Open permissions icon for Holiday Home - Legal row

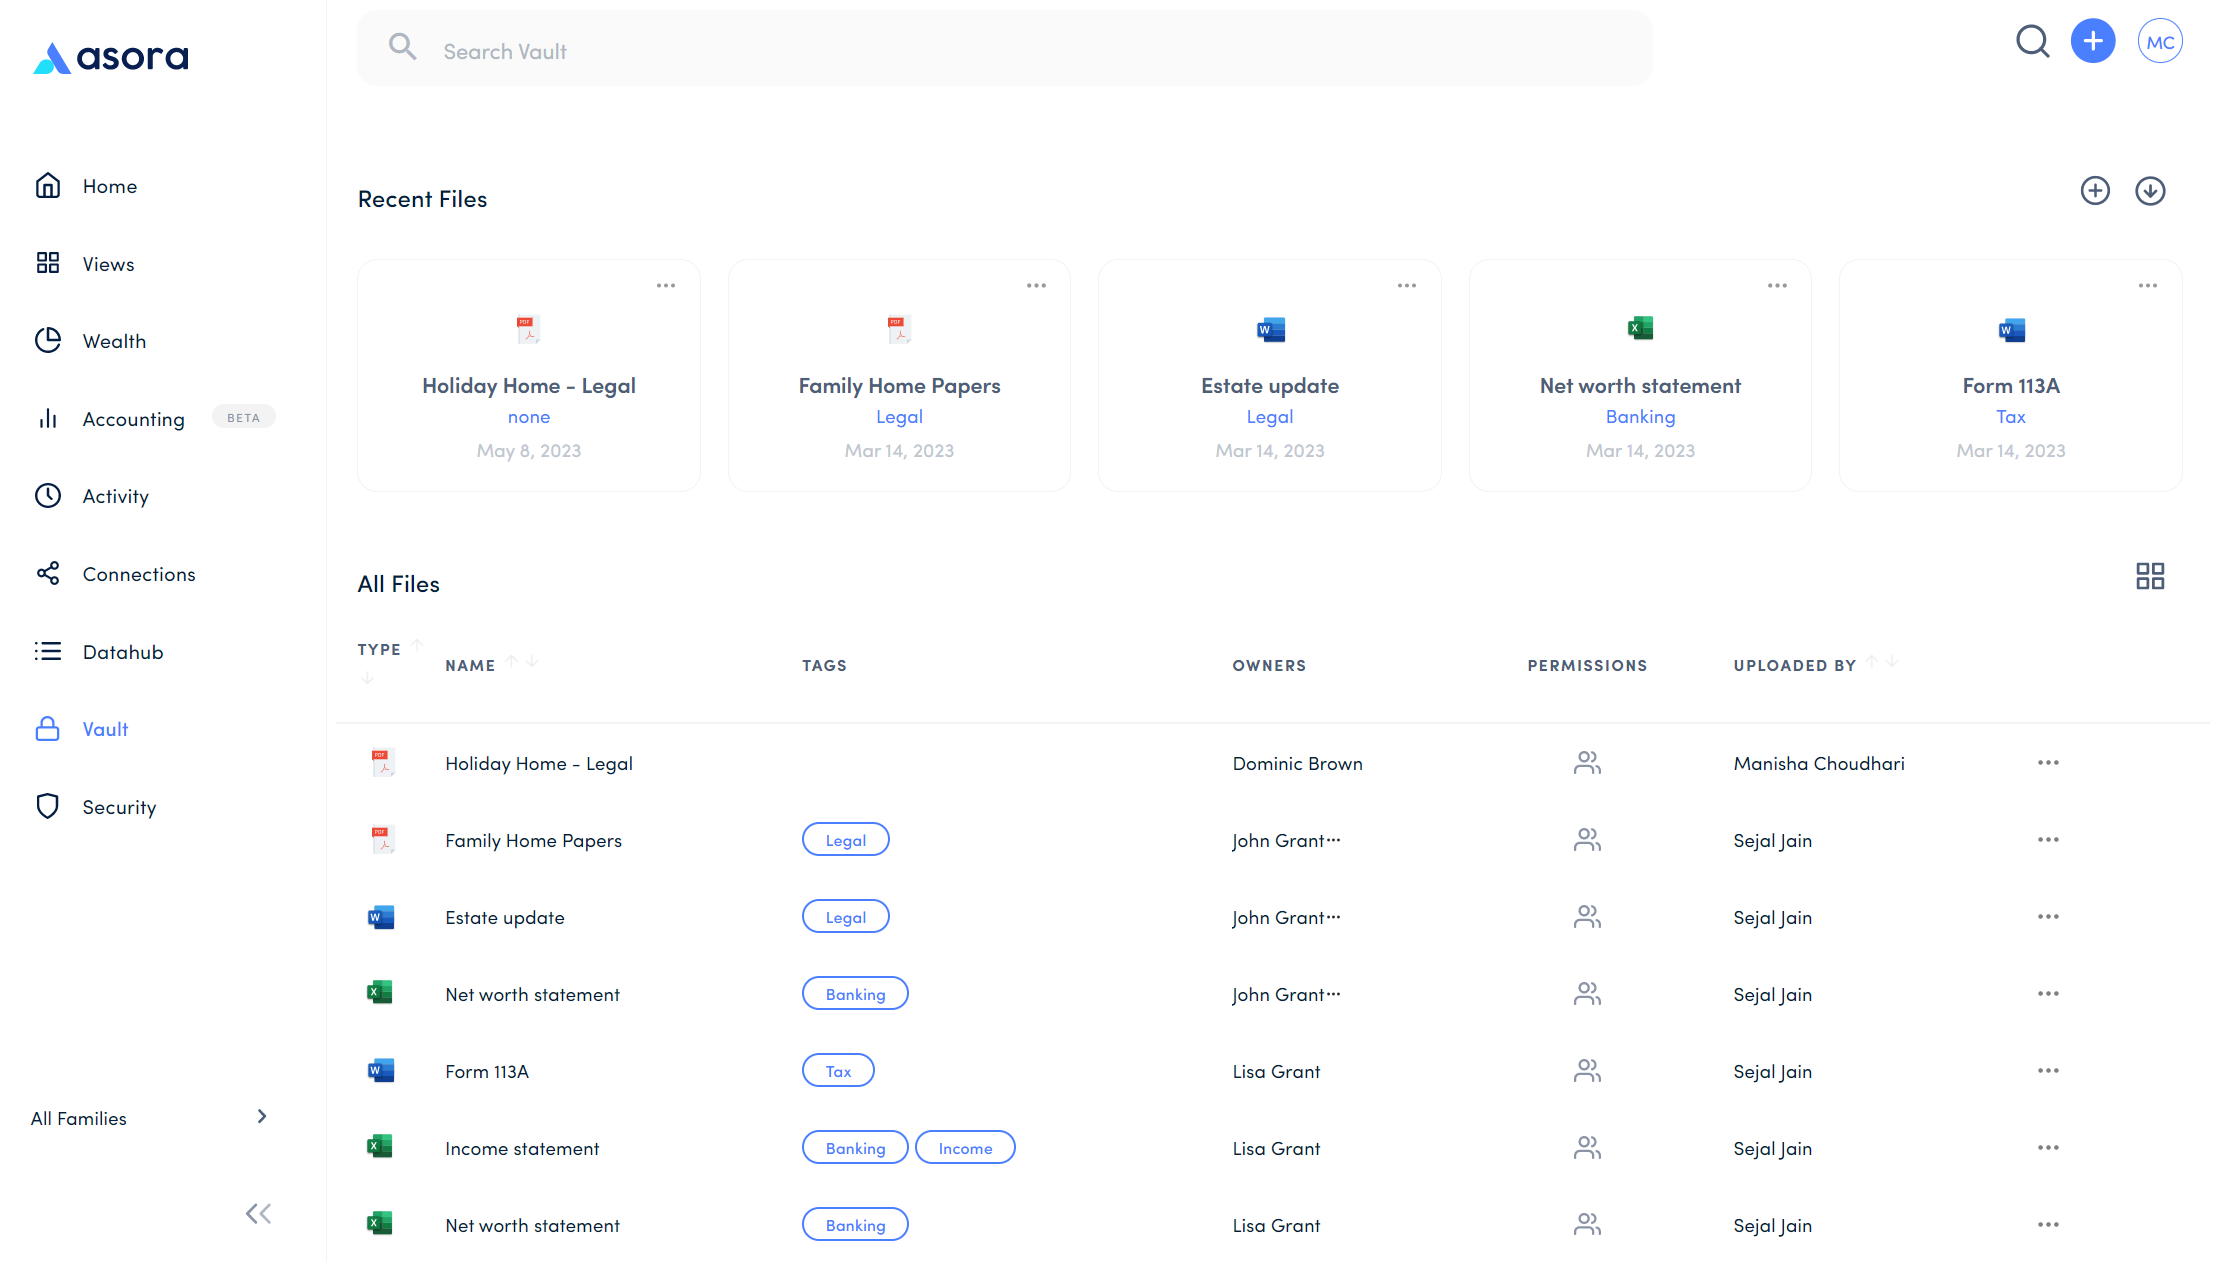point(1587,764)
